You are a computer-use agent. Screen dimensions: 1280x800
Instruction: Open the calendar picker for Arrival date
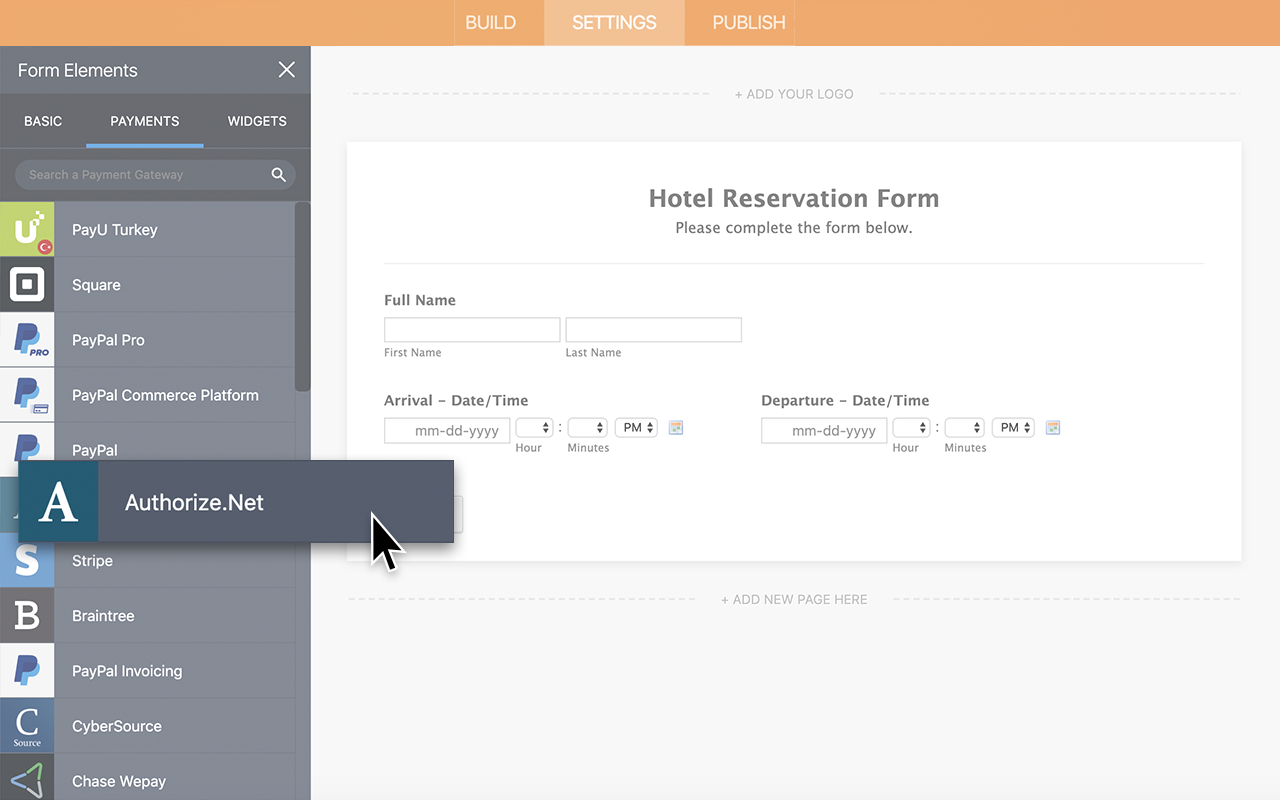[x=675, y=427]
